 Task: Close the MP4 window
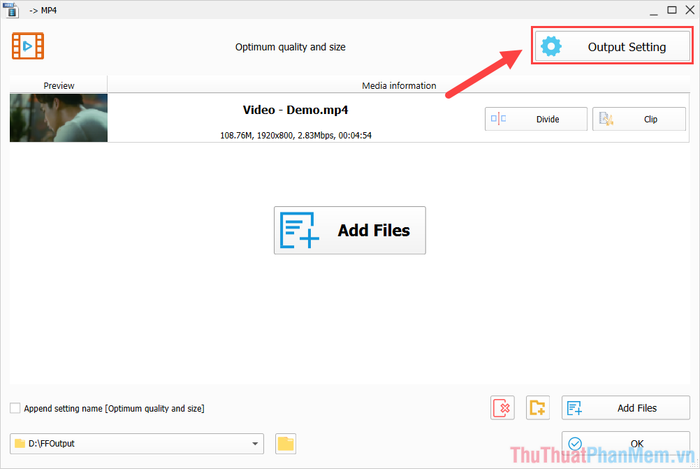pyautogui.click(x=690, y=10)
